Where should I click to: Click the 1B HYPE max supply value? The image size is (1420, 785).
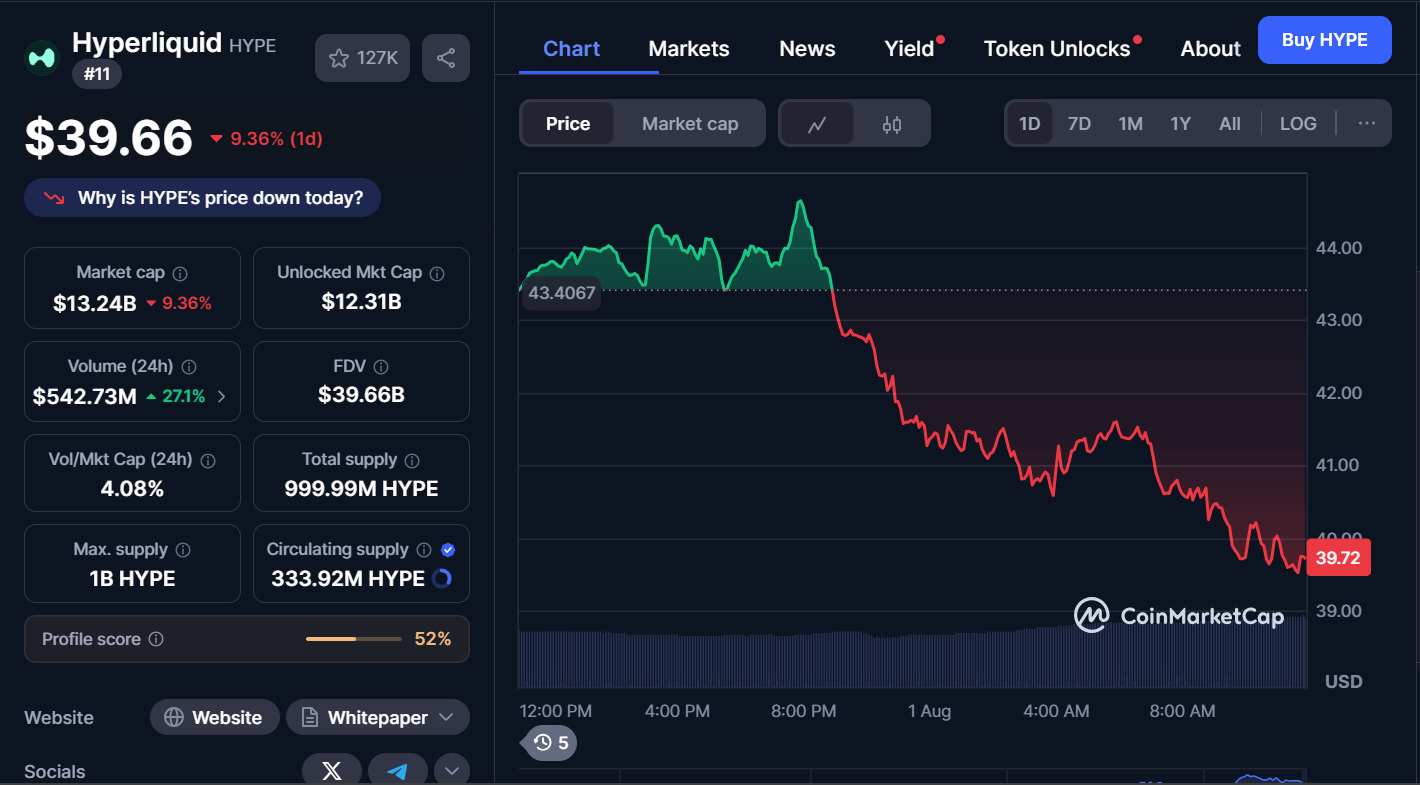coord(133,579)
